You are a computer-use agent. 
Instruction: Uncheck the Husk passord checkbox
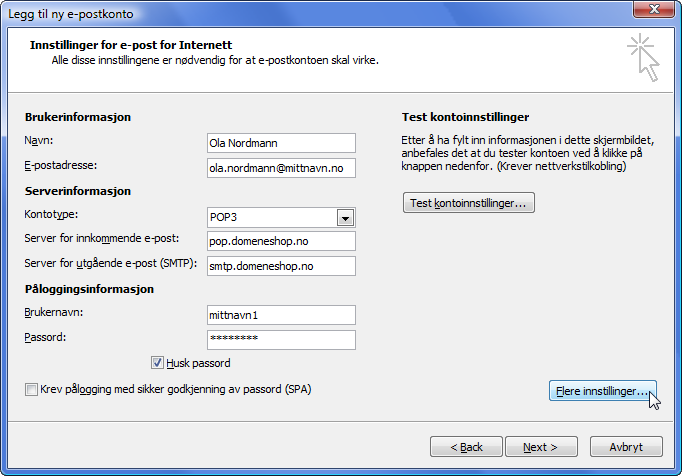(157, 363)
